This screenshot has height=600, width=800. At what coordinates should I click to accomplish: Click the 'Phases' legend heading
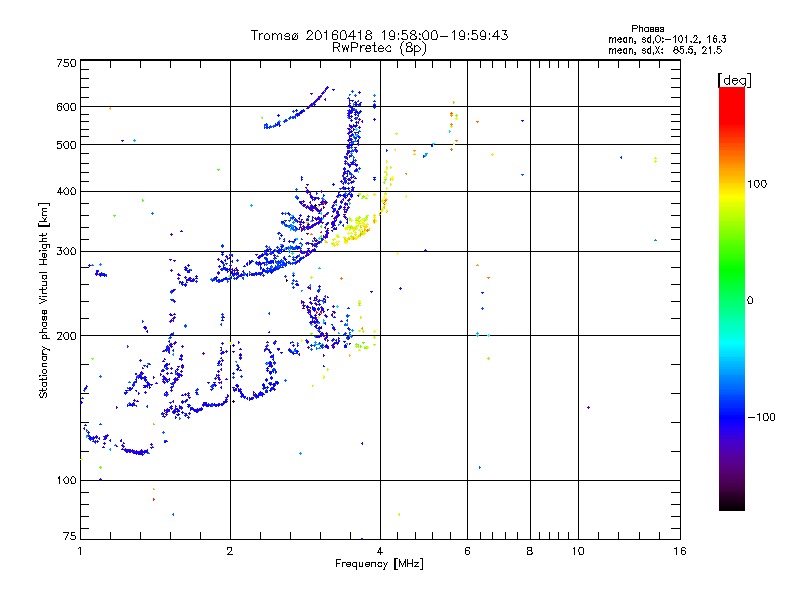tap(647, 29)
